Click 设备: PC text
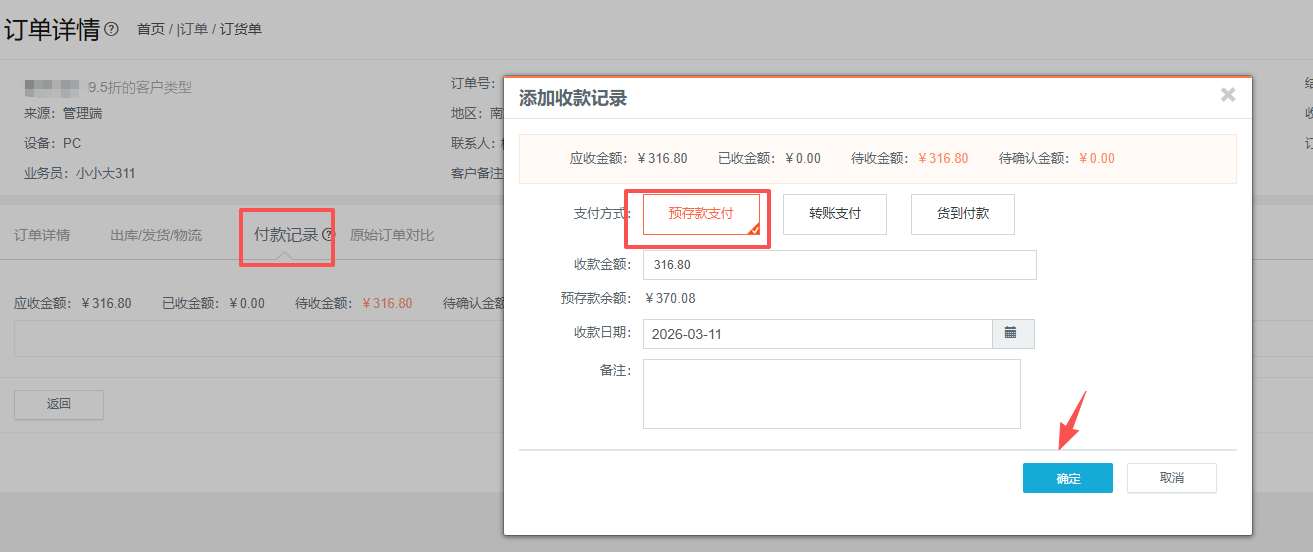1313x552 pixels. 52,143
